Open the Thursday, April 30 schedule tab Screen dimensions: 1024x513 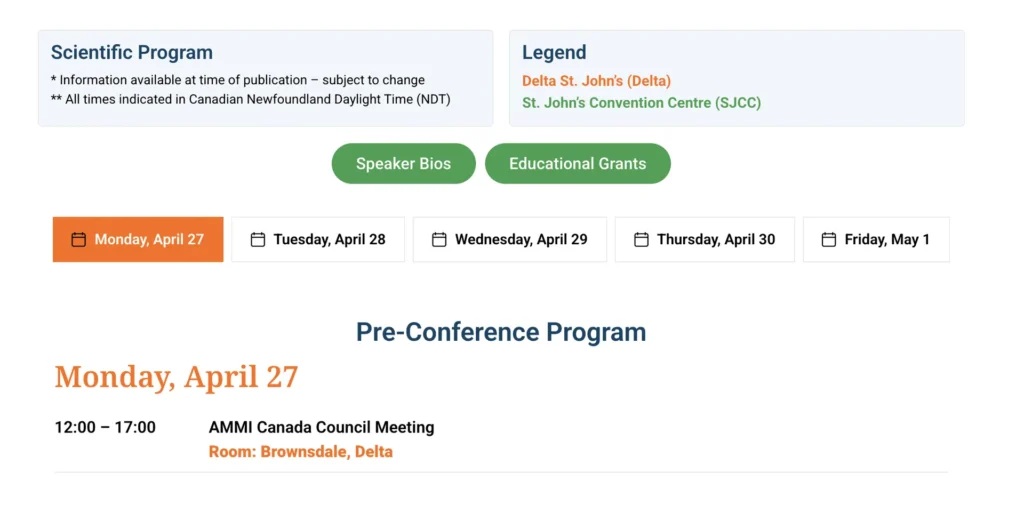click(x=716, y=240)
